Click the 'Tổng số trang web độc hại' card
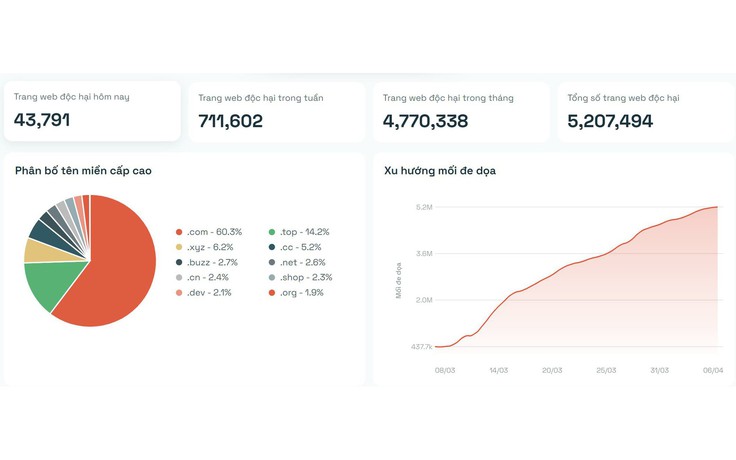 point(643,110)
